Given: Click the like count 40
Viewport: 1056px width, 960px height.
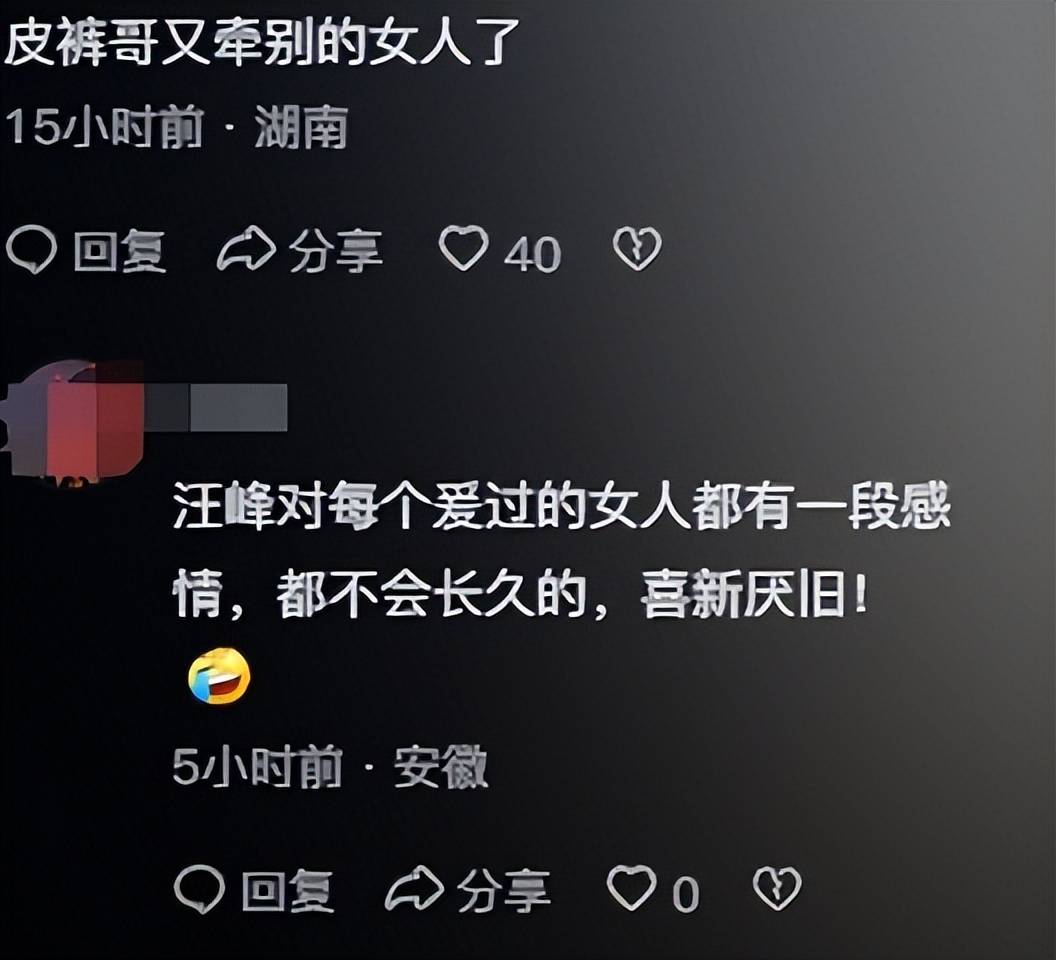Looking at the screenshot, I should click(x=532, y=254).
